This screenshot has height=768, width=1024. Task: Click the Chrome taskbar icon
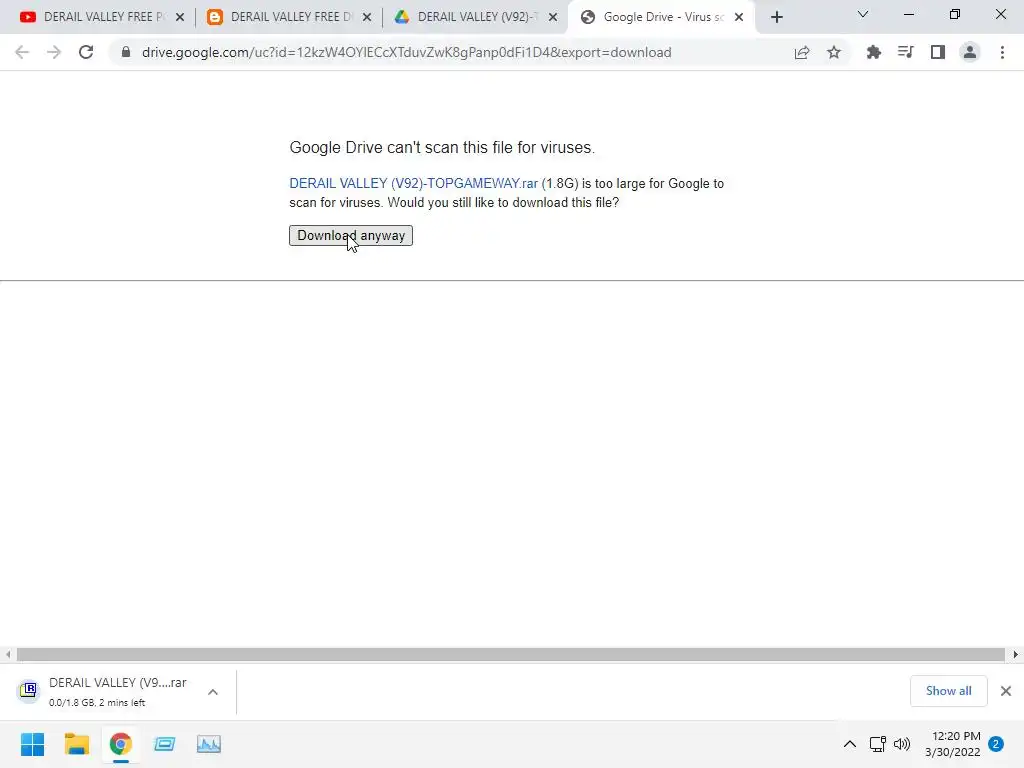pyautogui.click(x=120, y=744)
